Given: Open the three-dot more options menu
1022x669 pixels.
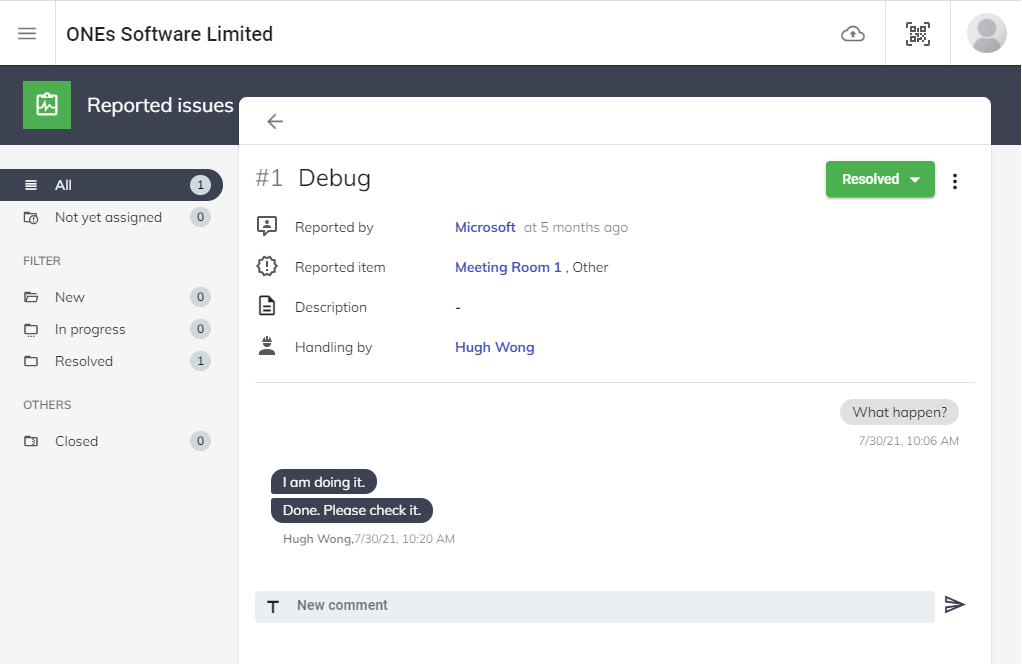Looking at the screenshot, I should click(955, 181).
